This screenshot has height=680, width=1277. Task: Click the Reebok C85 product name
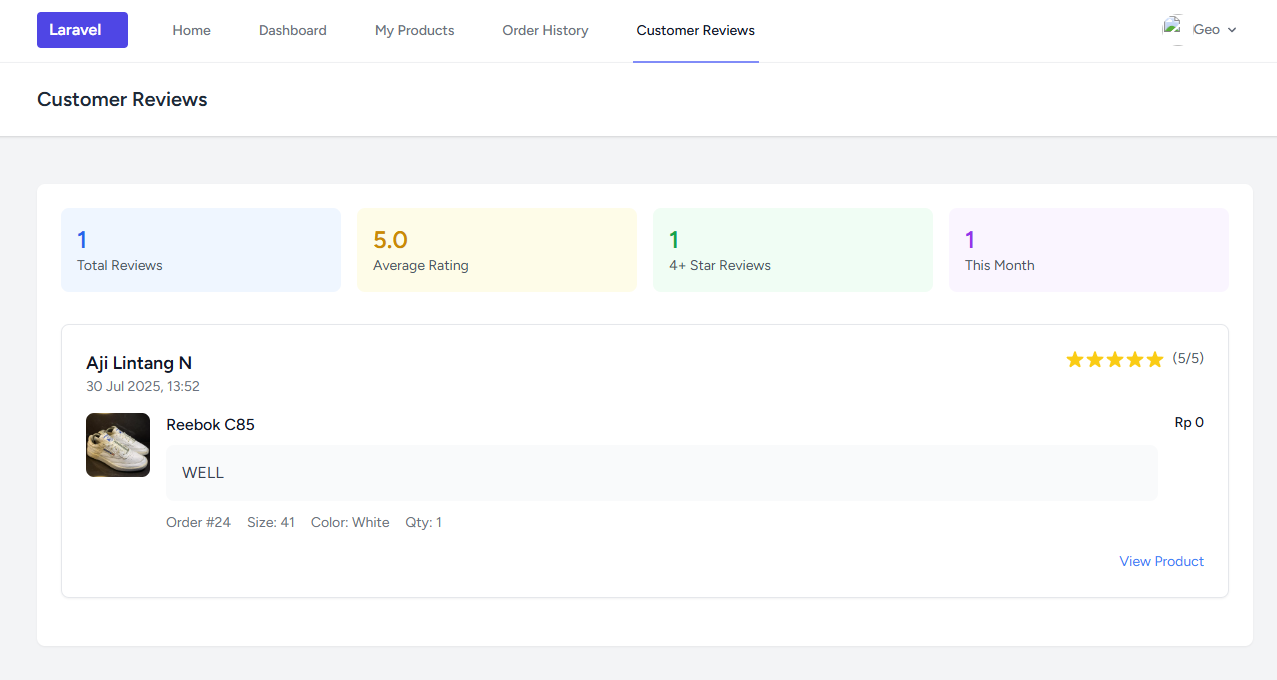click(x=210, y=425)
